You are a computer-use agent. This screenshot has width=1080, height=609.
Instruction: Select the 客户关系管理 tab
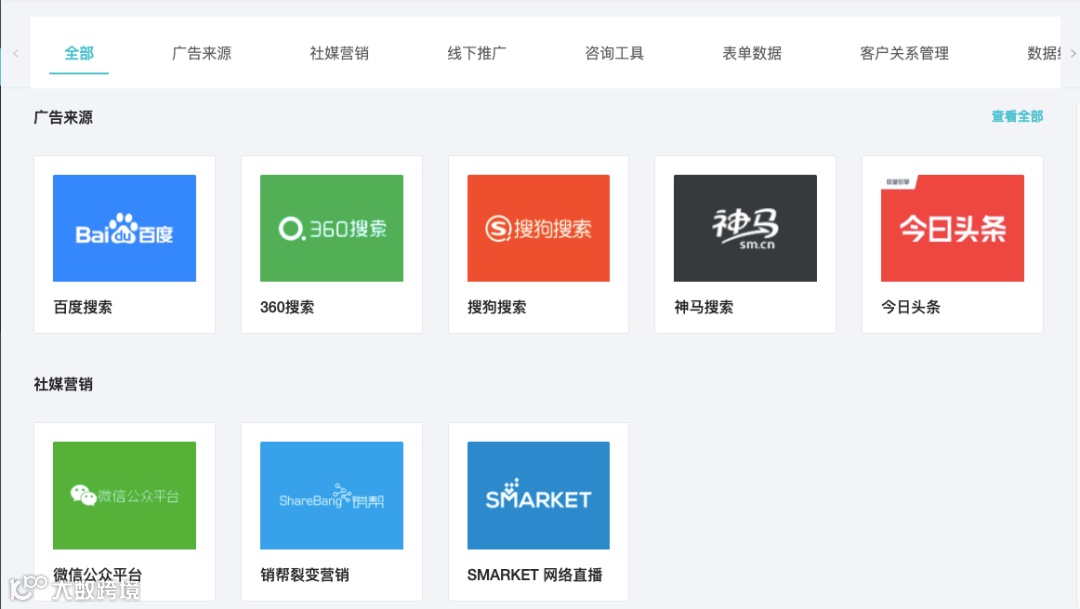pos(904,53)
